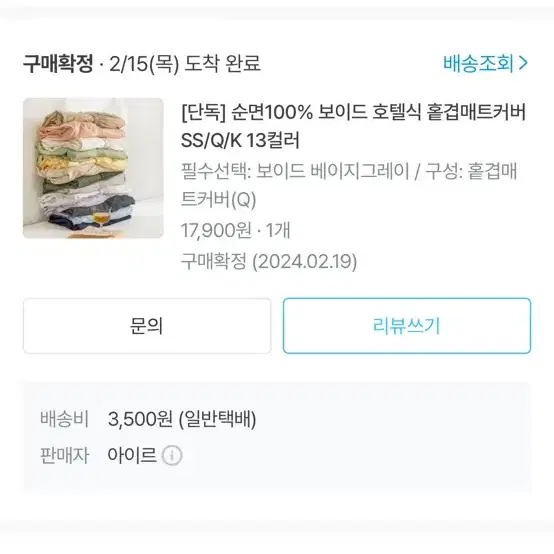Select the SS/Q/K 13컬러 title line
This screenshot has height=554, width=554.
click(x=240, y=140)
